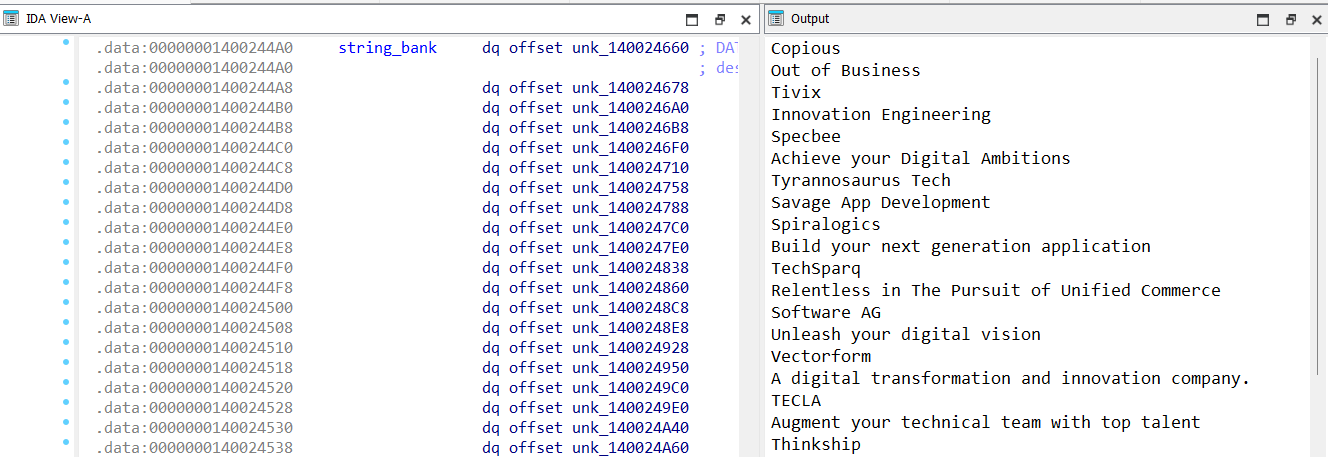This screenshot has width=1328, height=457.
Task: Float the IDA View-A panel
Action: pyautogui.click(x=719, y=20)
